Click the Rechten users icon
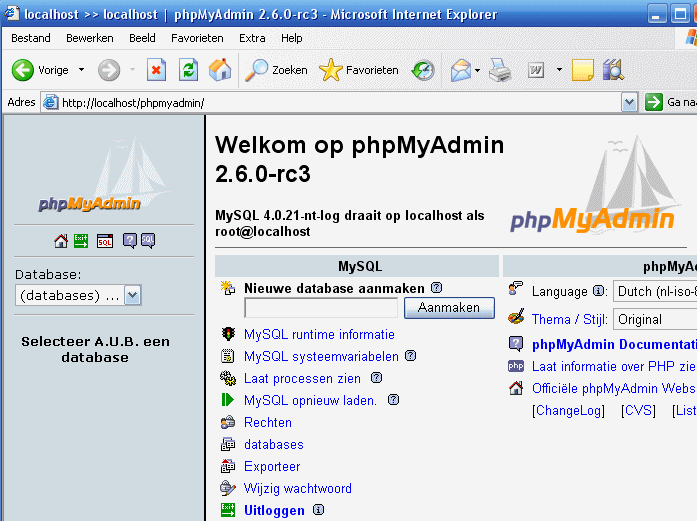The width and height of the screenshot is (697, 521). 228,422
